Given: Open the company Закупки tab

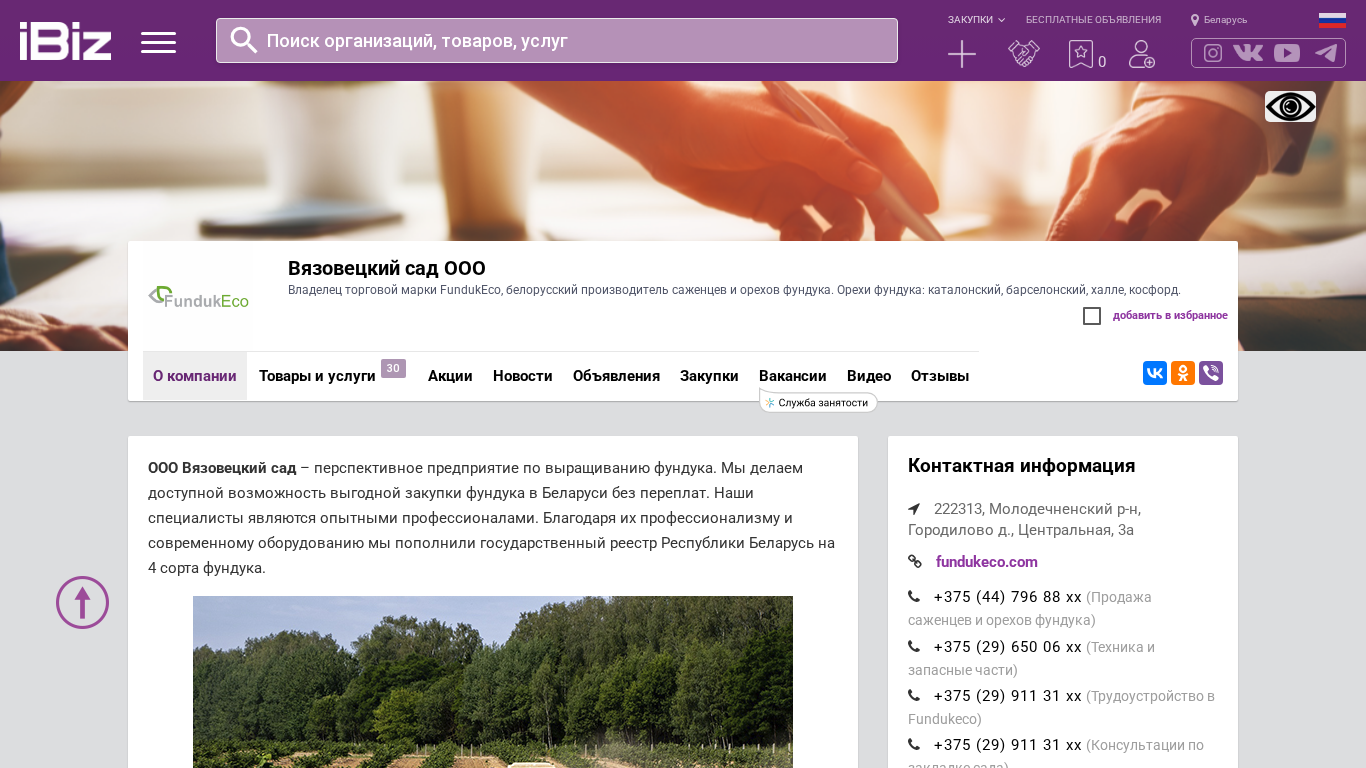Looking at the screenshot, I should click(x=709, y=376).
